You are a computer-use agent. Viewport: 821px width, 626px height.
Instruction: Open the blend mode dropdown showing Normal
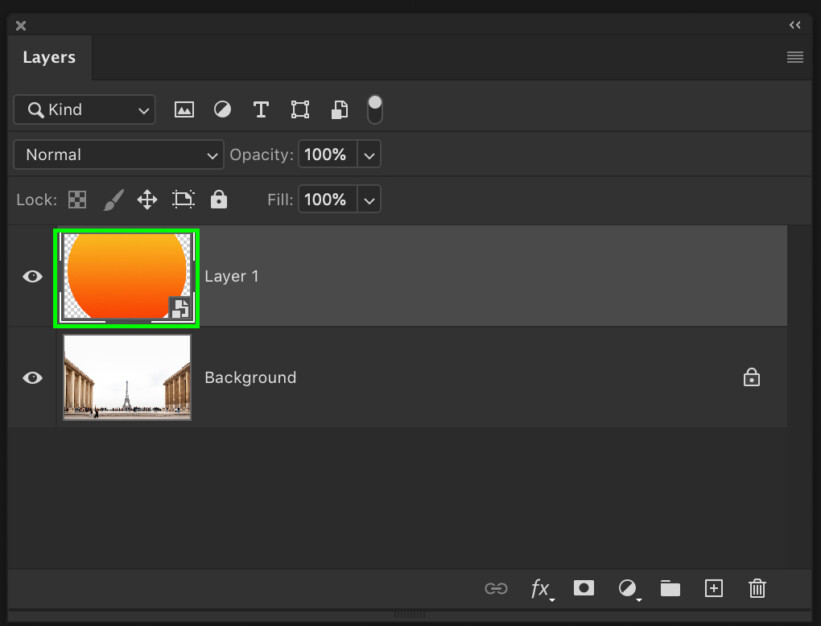tap(118, 155)
